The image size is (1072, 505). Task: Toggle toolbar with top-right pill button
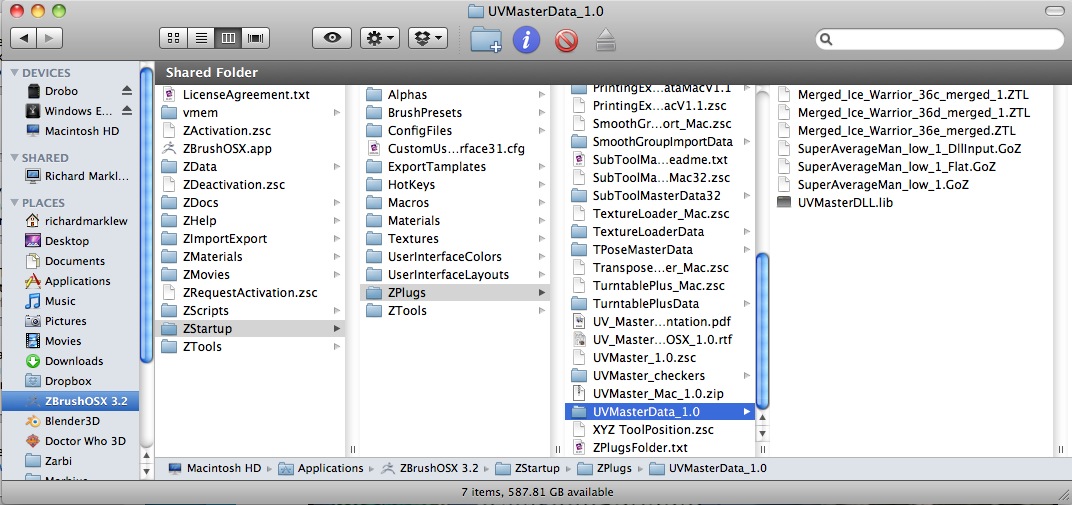[x=1054, y=11]
